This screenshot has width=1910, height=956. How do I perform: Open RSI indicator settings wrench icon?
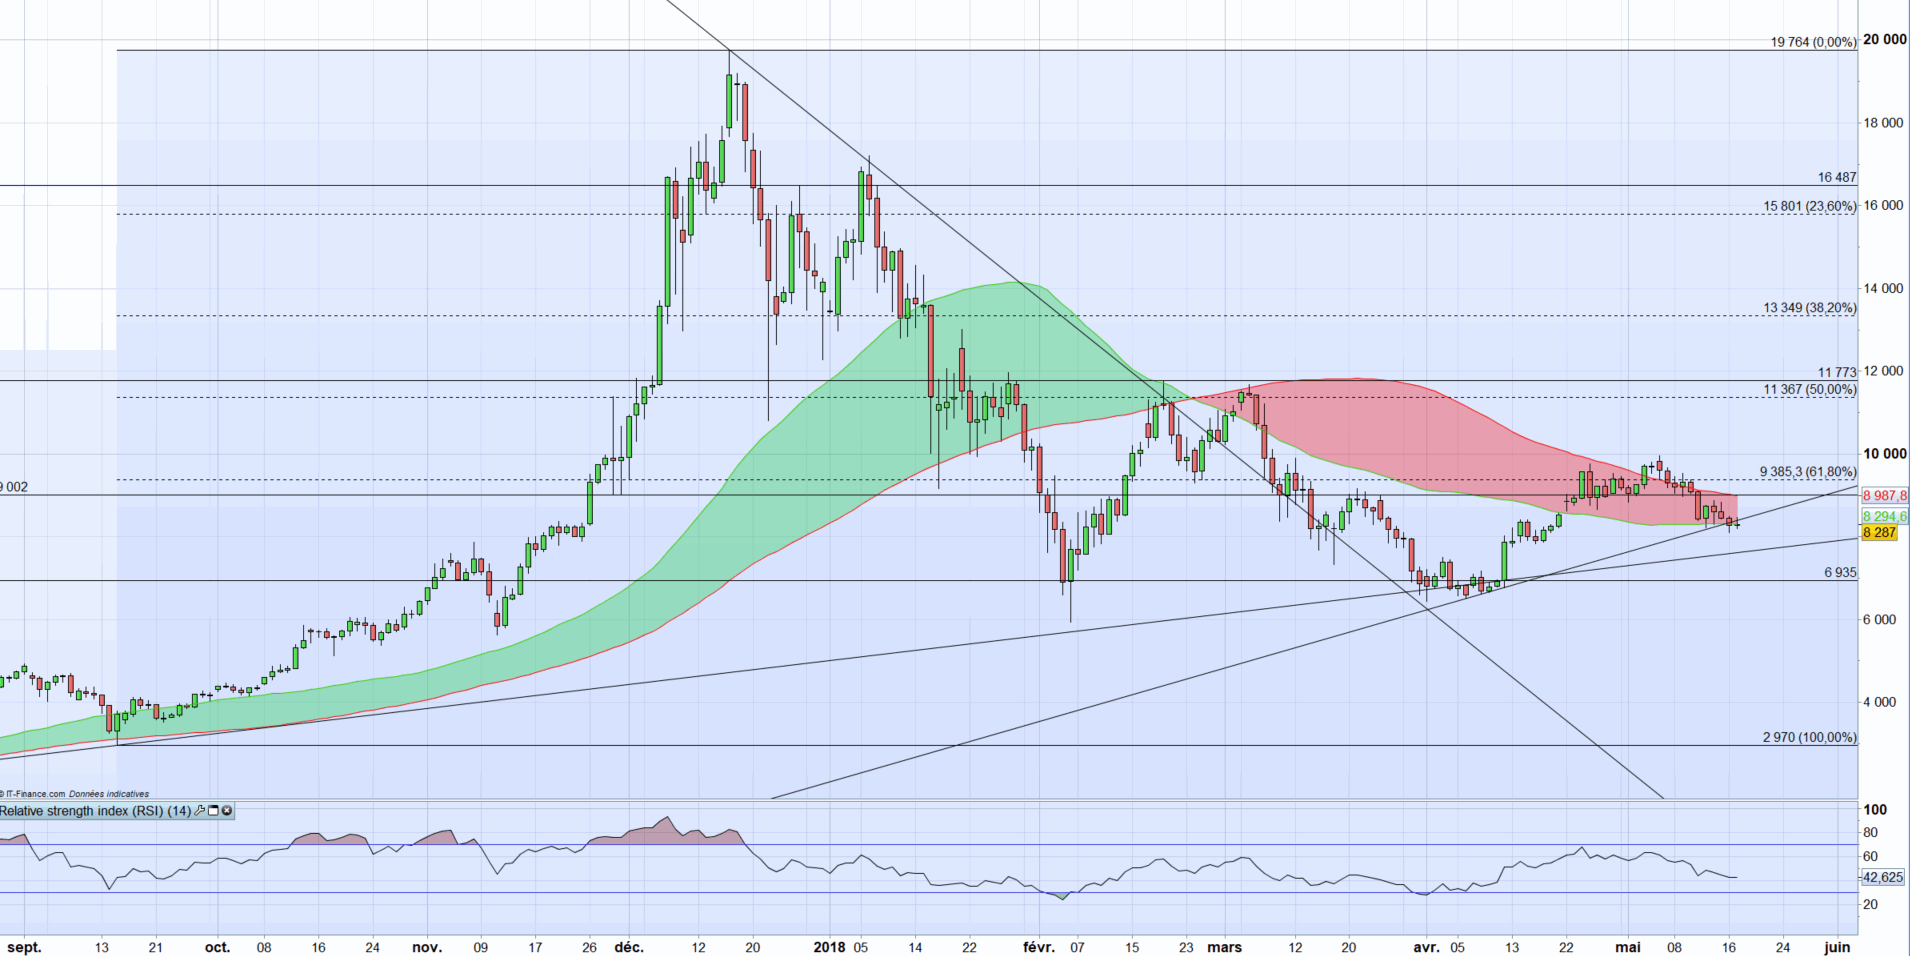tap(200, 811)
